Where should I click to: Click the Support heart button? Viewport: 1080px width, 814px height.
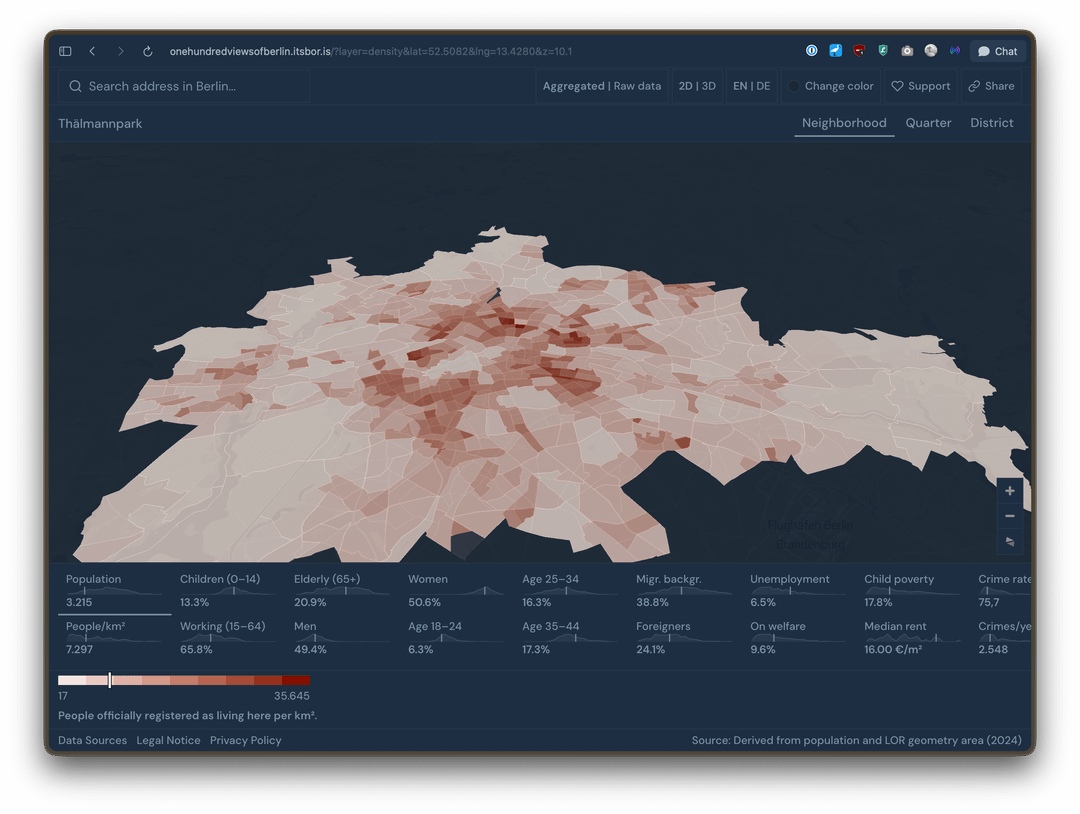(920, 86)
